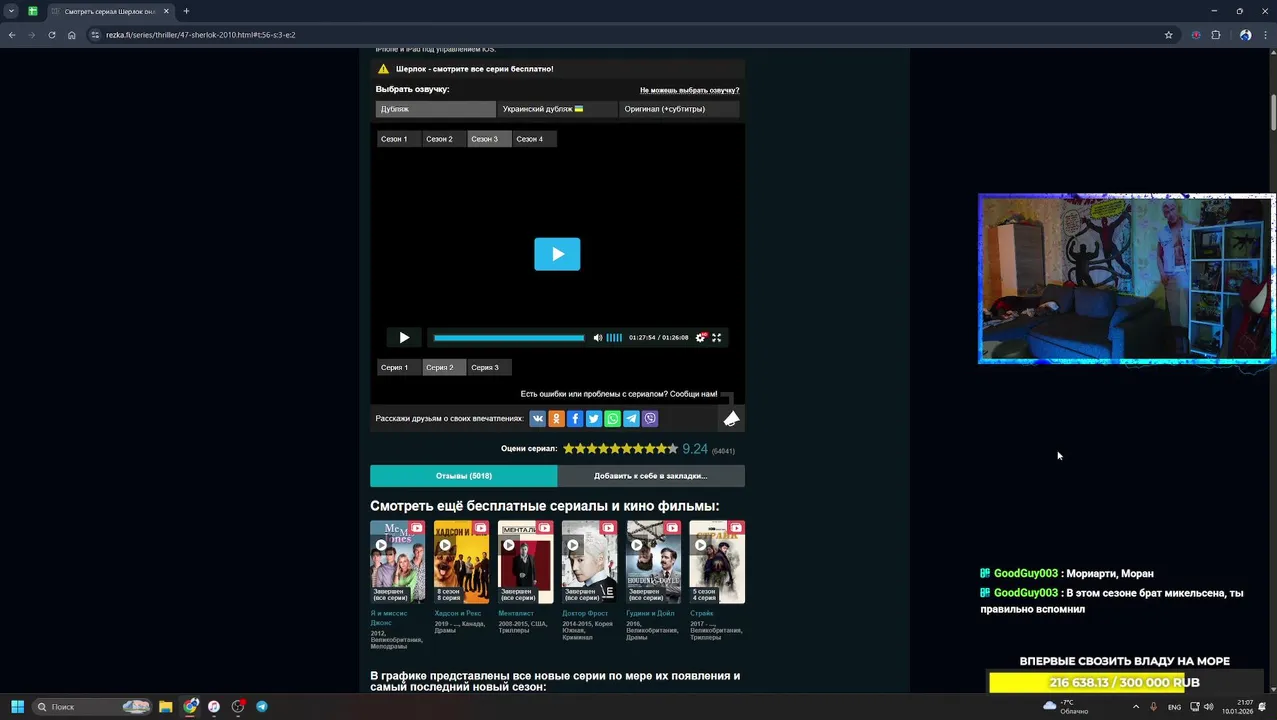Viewport: 1277px width, 720px height.
Task: Share via the Odnoklassniki icon
Action: click(556, 419)
